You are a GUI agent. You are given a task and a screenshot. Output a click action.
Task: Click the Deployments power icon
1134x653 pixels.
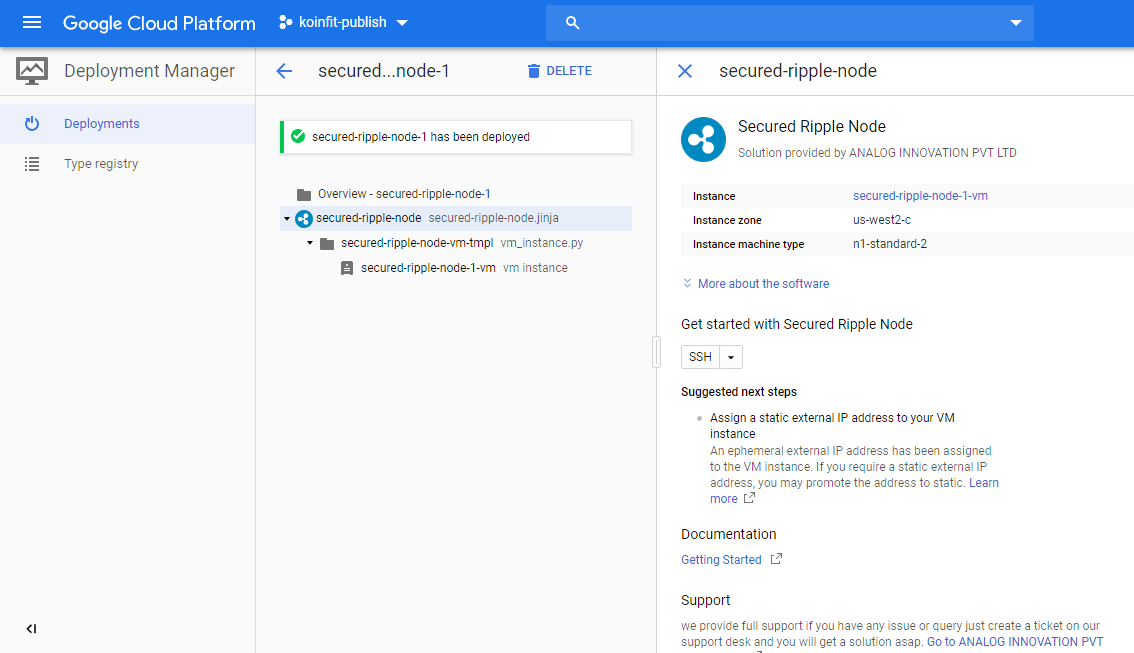pos(32,124)
